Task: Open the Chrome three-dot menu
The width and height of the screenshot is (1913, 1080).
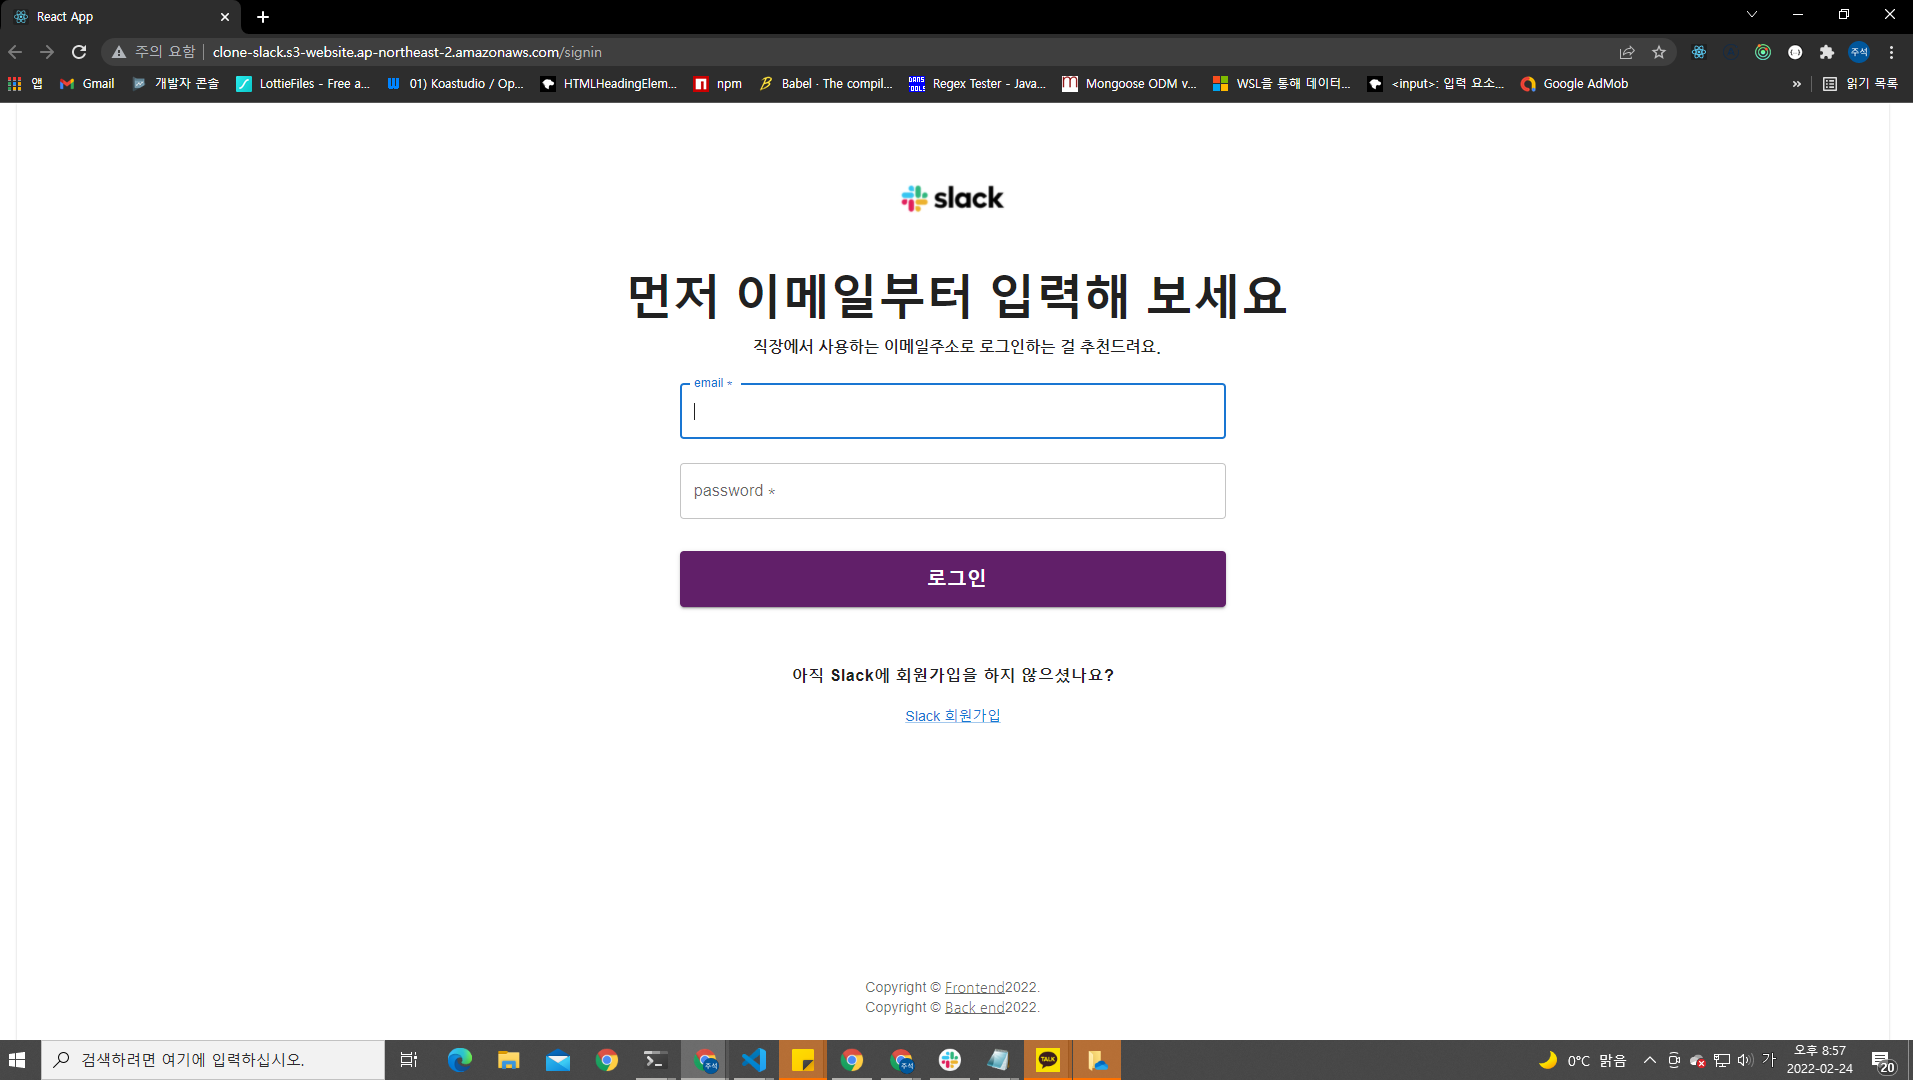Action: [x=1891, y=52]
